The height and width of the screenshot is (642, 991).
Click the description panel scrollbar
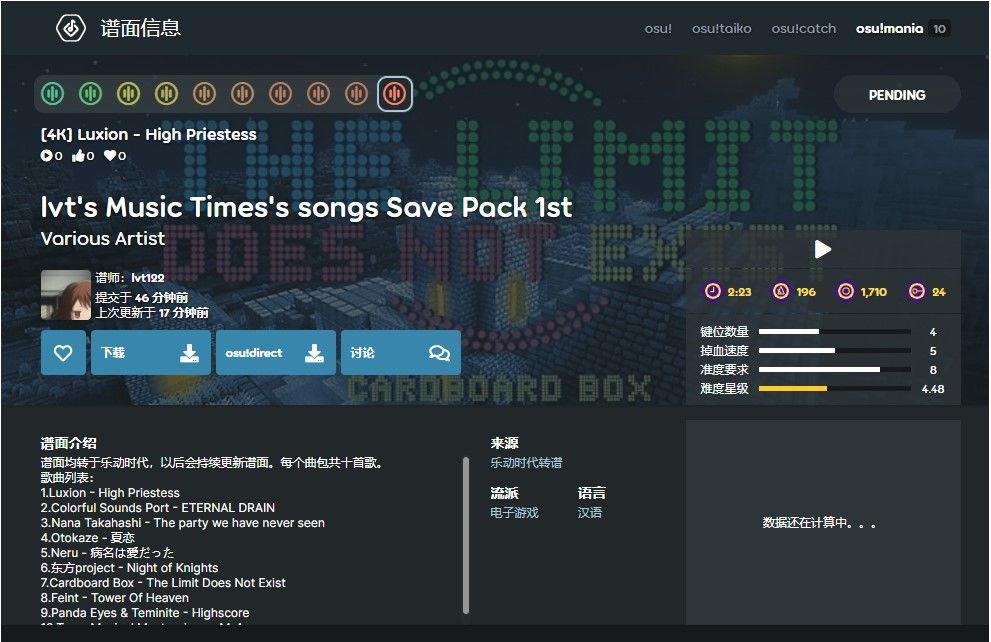(466, 535)
